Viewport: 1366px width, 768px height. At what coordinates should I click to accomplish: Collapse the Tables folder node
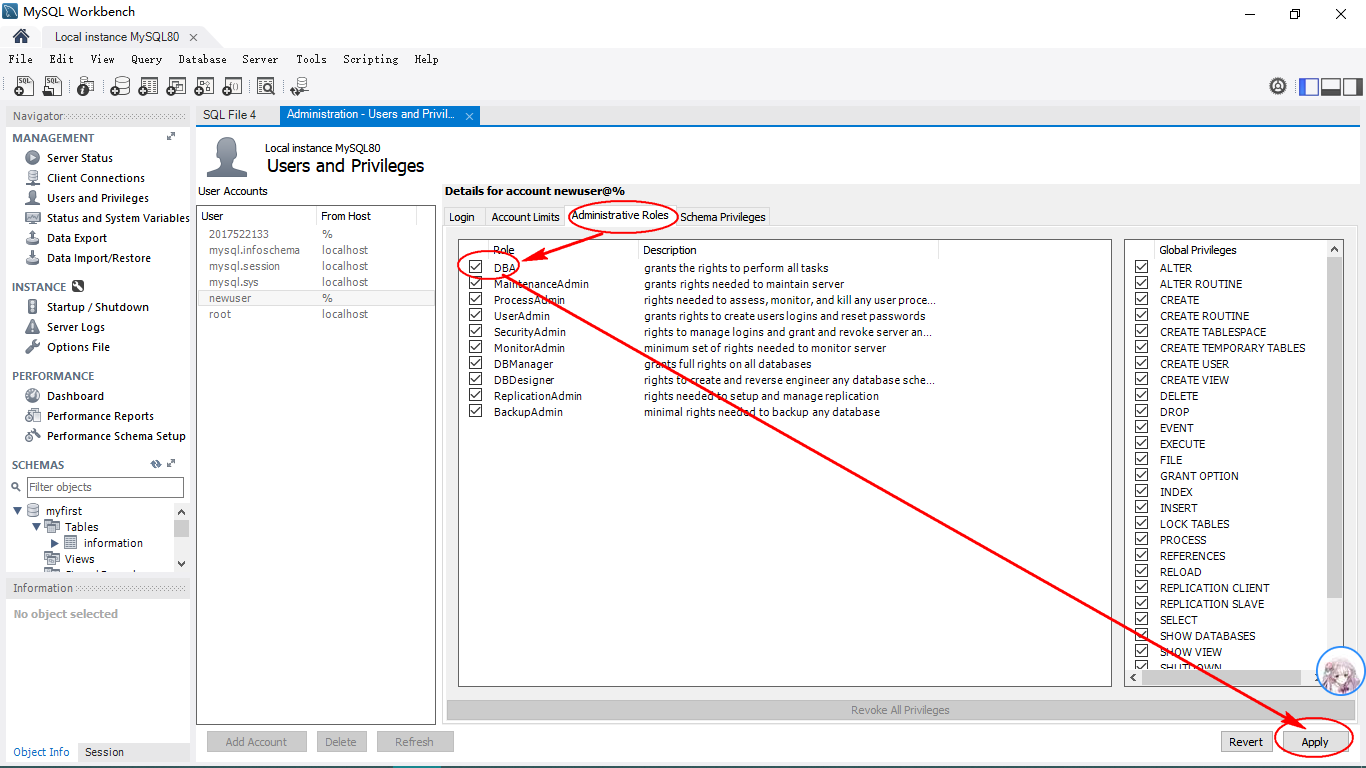click(37, 527)
